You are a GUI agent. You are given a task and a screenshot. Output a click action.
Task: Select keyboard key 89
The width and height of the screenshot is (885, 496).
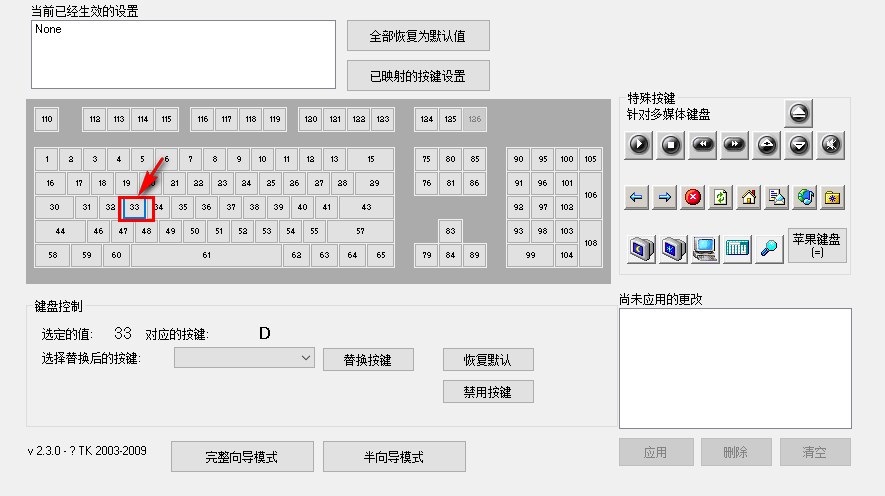475,255
